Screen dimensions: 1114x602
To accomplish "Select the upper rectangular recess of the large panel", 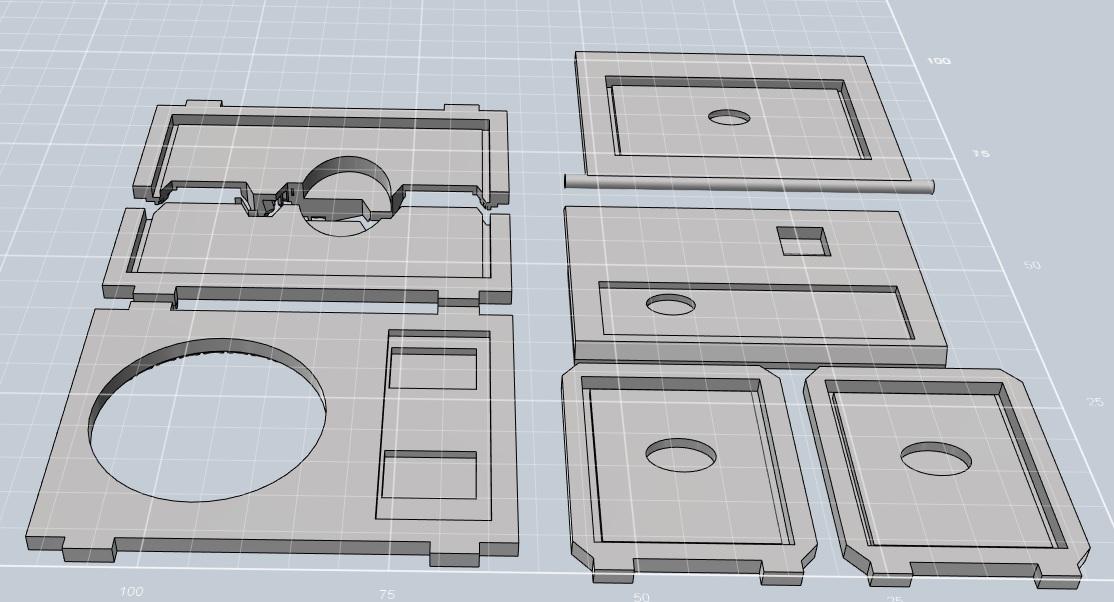I will 433,368.
